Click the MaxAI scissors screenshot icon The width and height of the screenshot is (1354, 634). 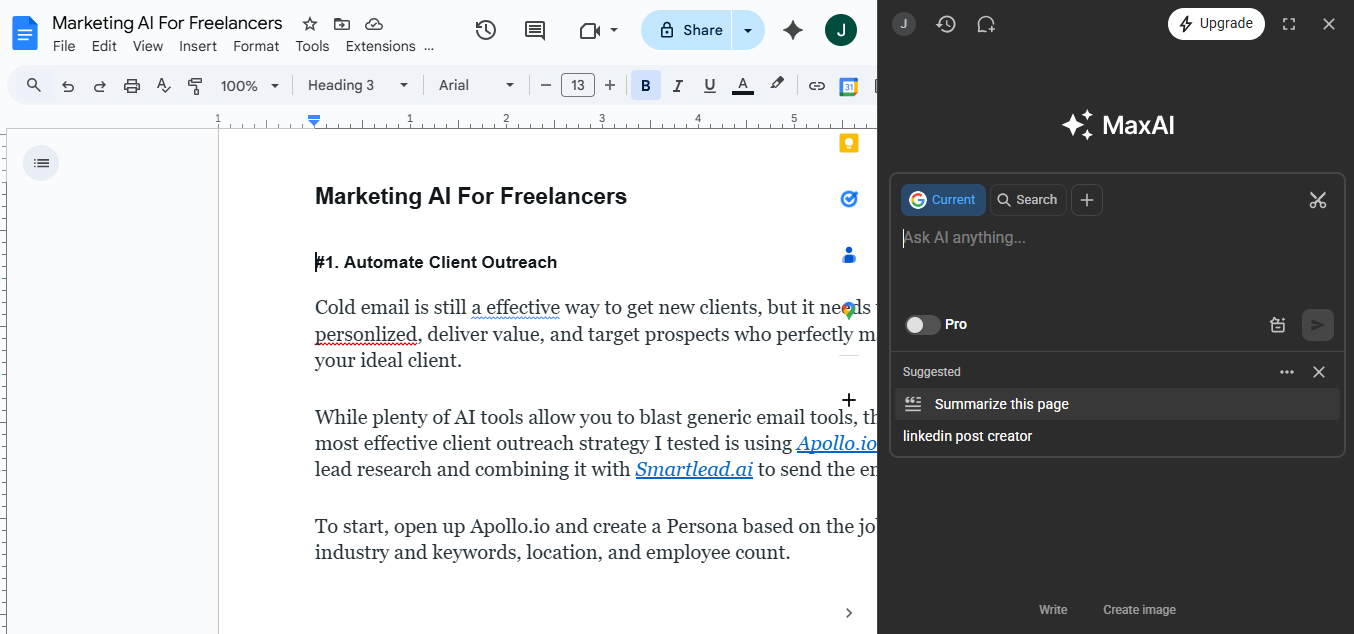(x=1317, y=200)
